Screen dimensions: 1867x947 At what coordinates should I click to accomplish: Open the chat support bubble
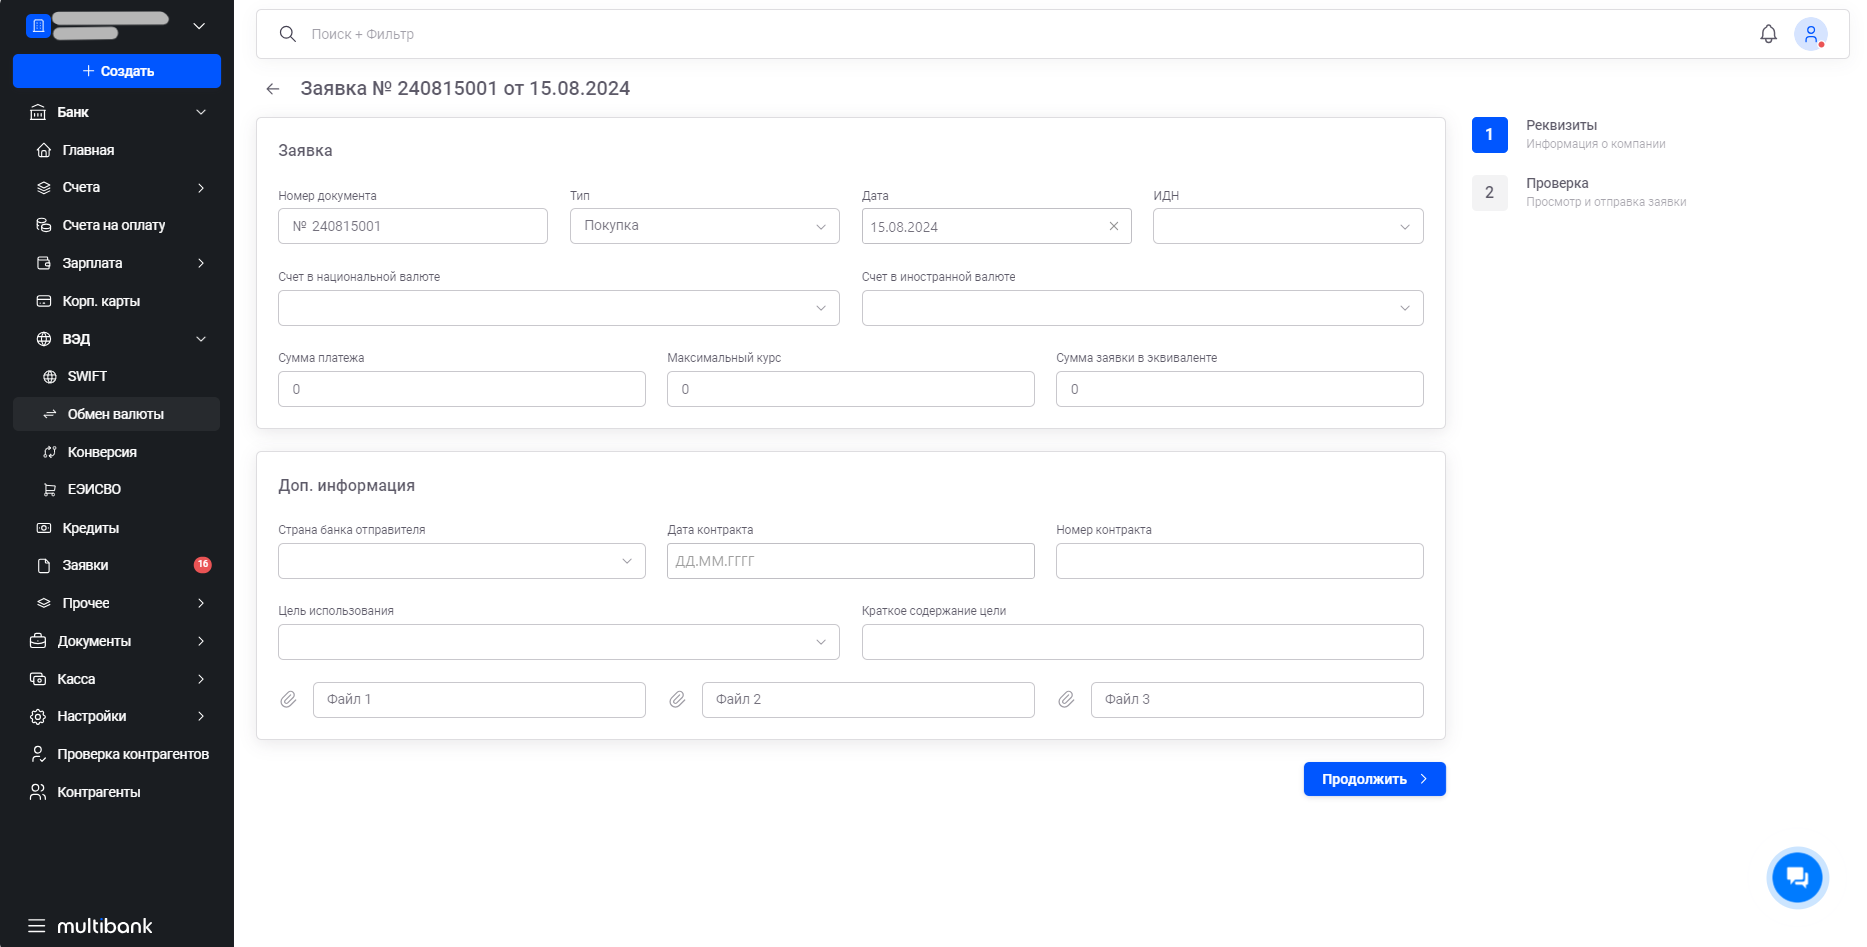click(x=1797, y=878)
